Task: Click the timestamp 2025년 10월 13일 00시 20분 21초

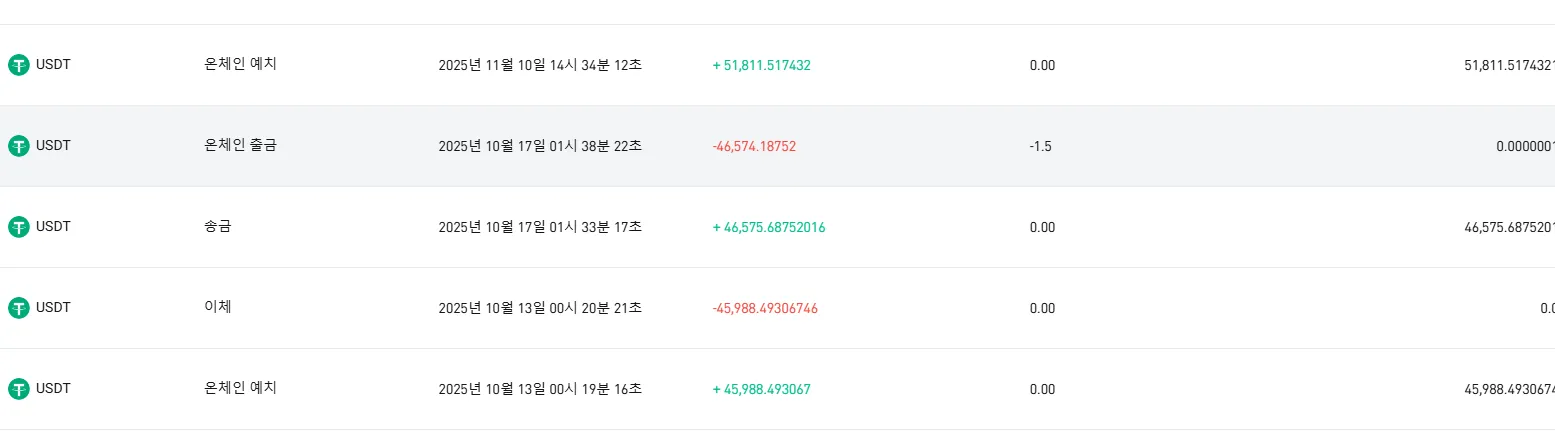Action: click(x=540, y=308)
